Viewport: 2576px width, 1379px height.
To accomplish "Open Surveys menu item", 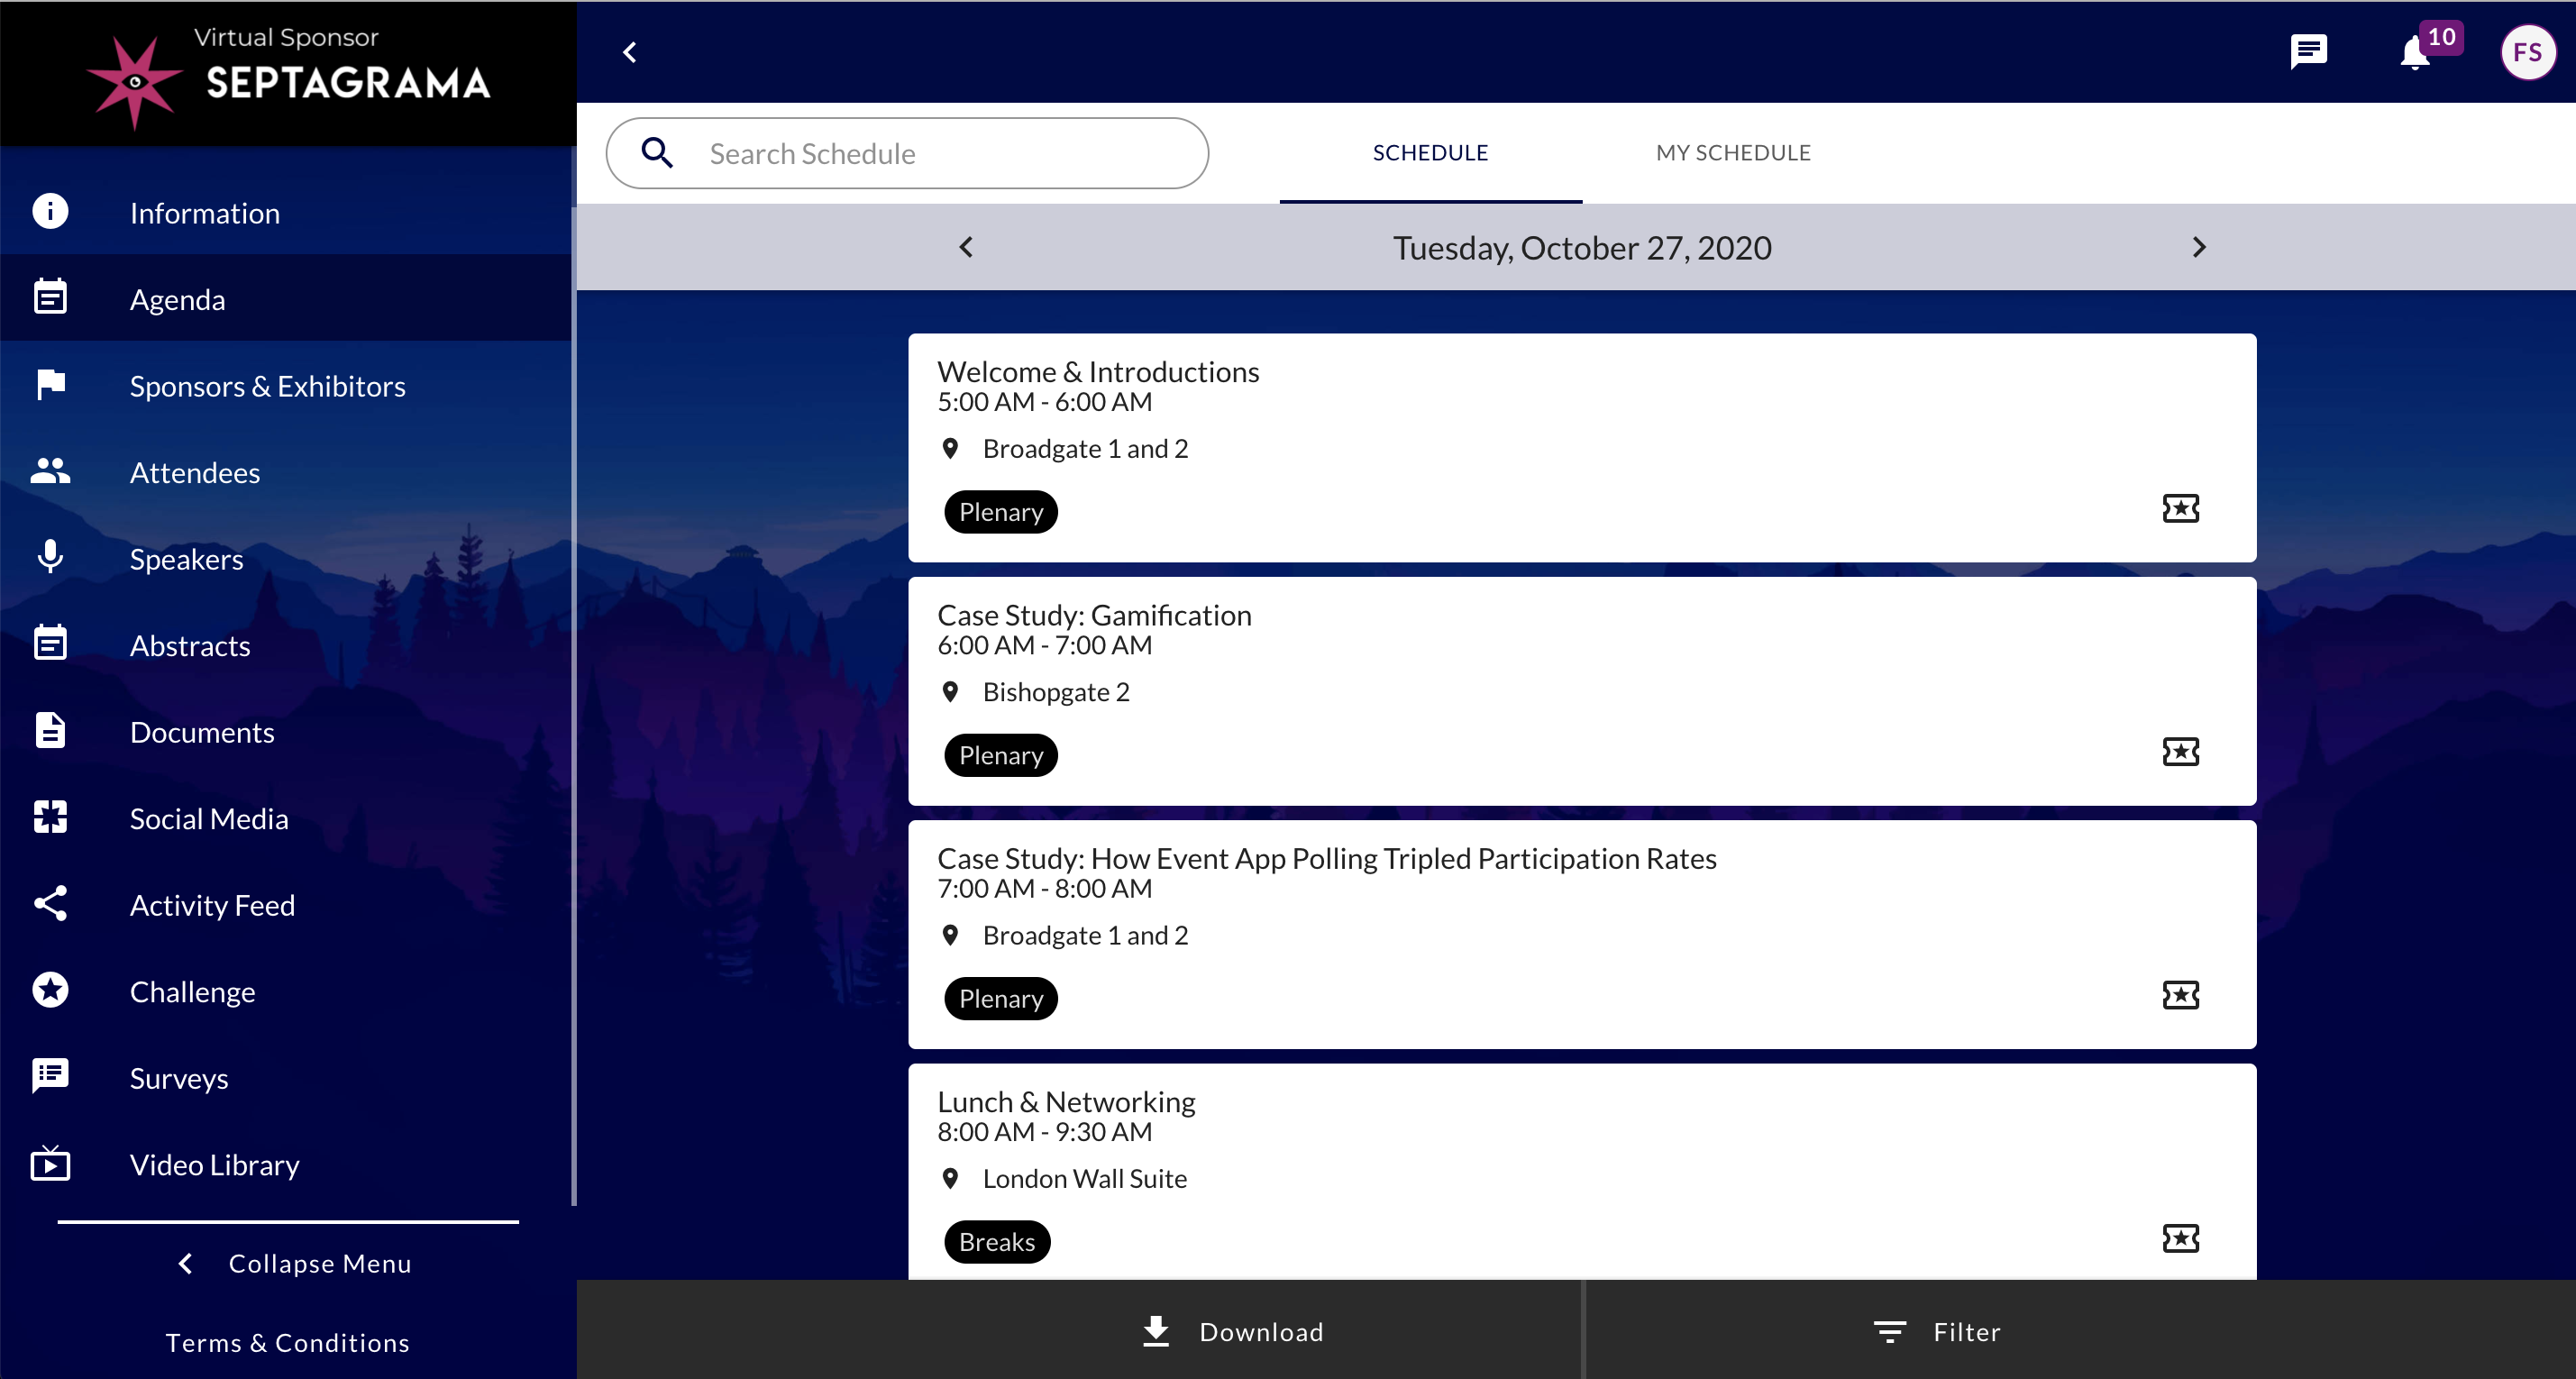I will 286,1076.
